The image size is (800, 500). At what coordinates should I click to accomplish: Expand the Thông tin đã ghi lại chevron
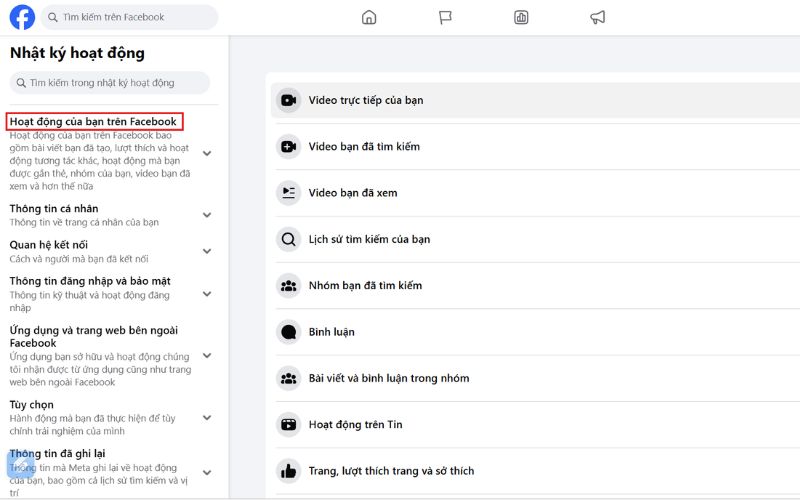pos(207,472)
